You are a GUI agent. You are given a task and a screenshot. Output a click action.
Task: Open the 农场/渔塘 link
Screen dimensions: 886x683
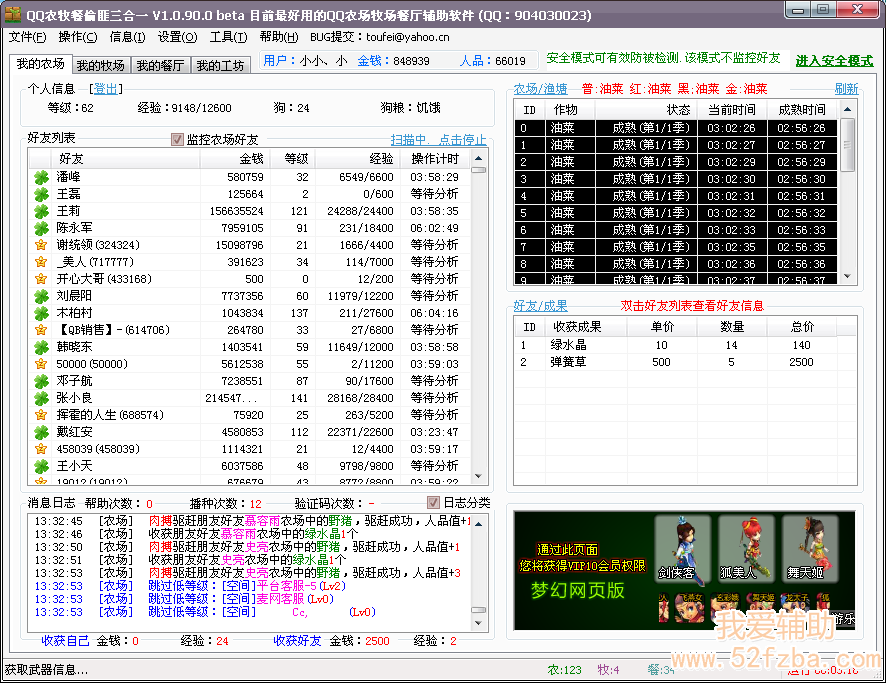pos(540,89)
